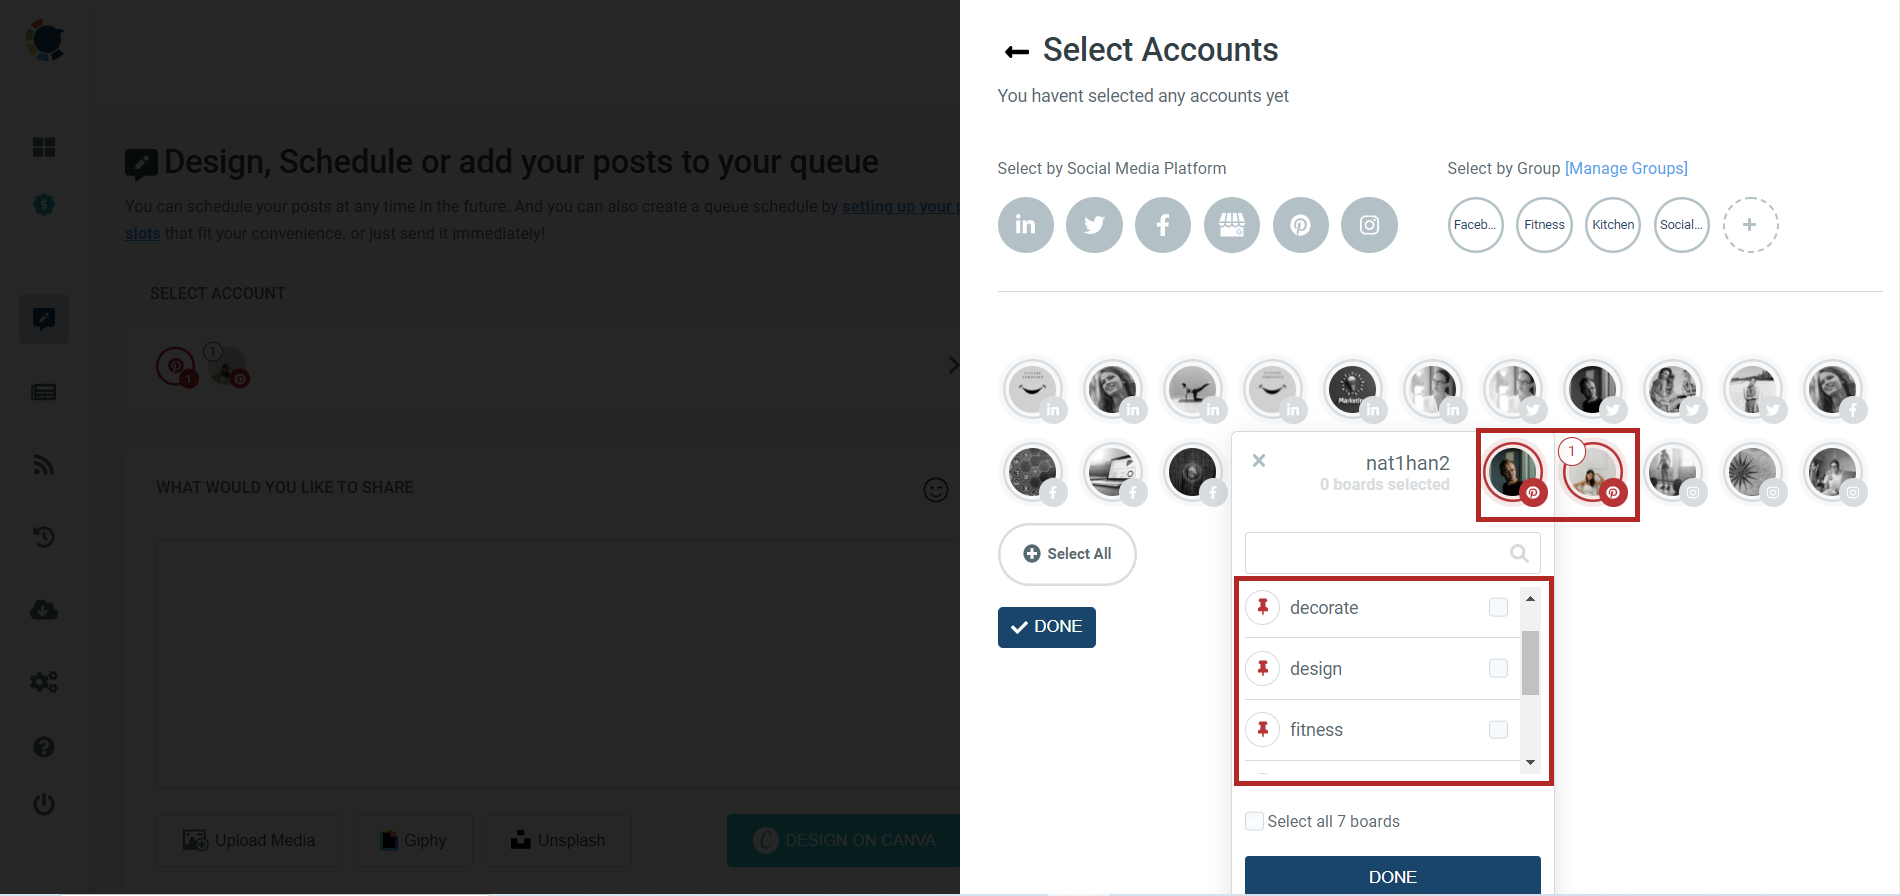Filter accounts by Instagram platform
Image resolution: width=1900 pixels, height=896 pixels.
pos(1369,225)
